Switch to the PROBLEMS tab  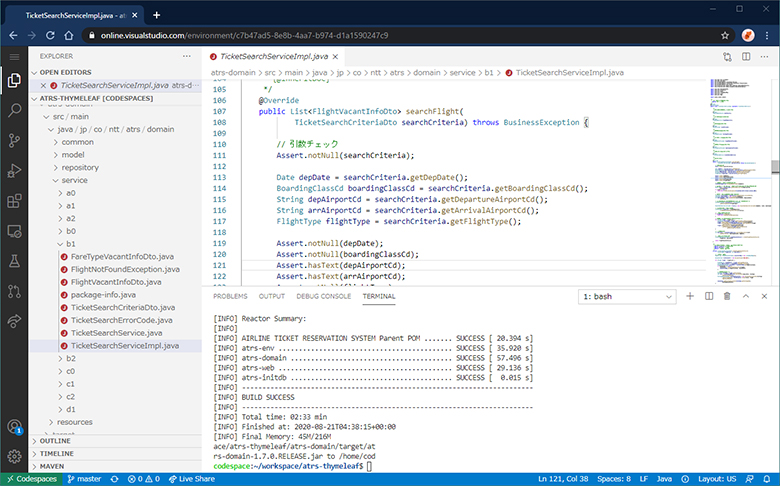coord(230,296)
